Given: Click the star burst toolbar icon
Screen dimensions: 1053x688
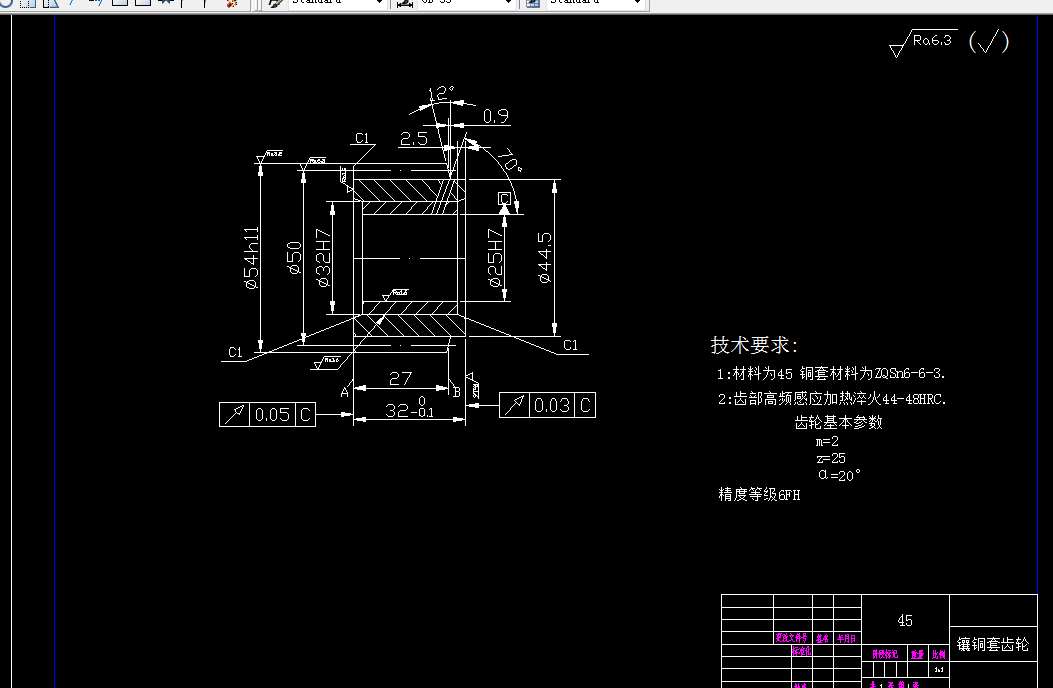Looking at the screenshot, I should pos(165,4).
